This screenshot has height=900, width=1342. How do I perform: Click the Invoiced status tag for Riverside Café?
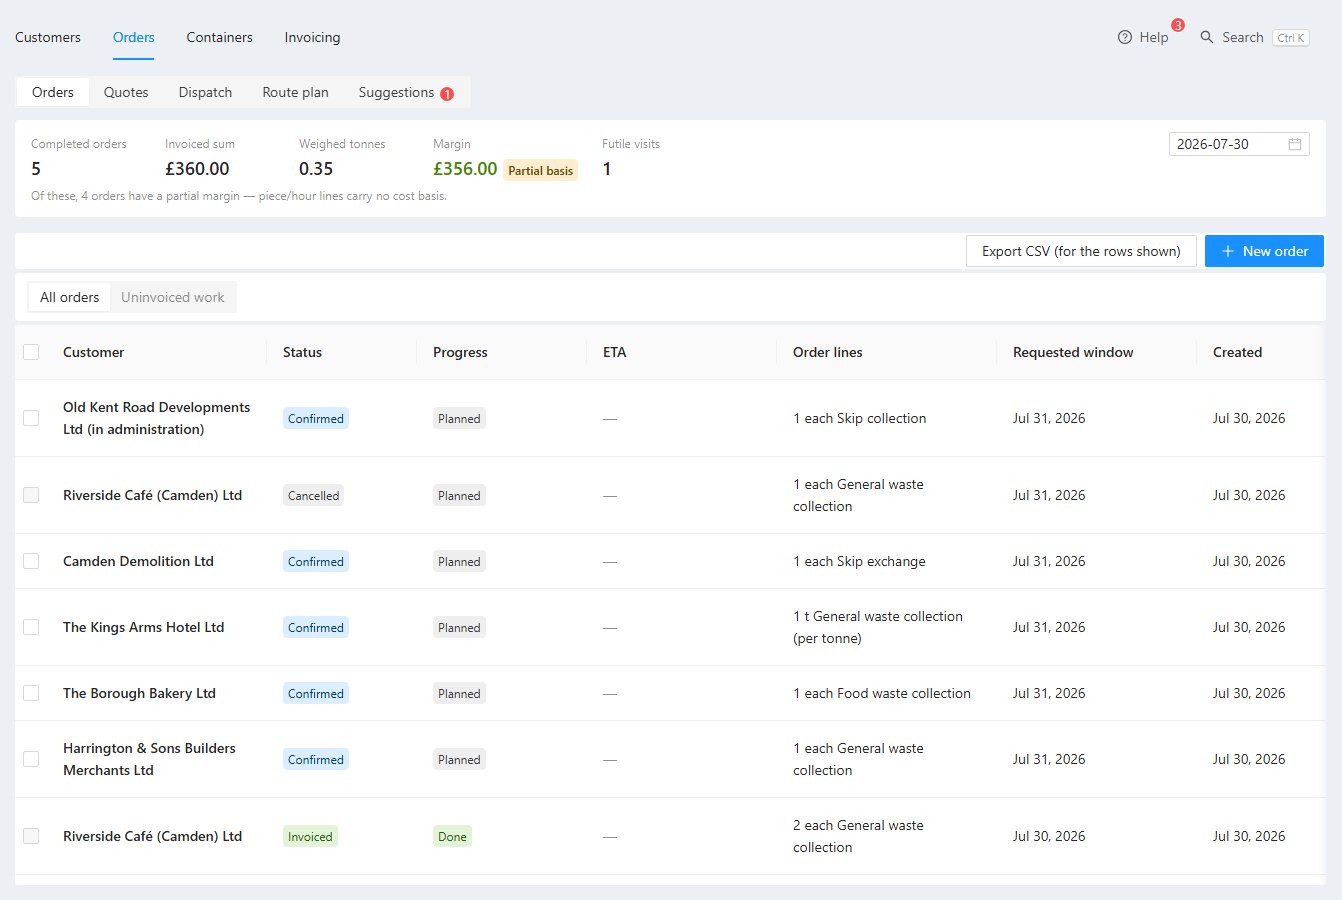[310, 837]
